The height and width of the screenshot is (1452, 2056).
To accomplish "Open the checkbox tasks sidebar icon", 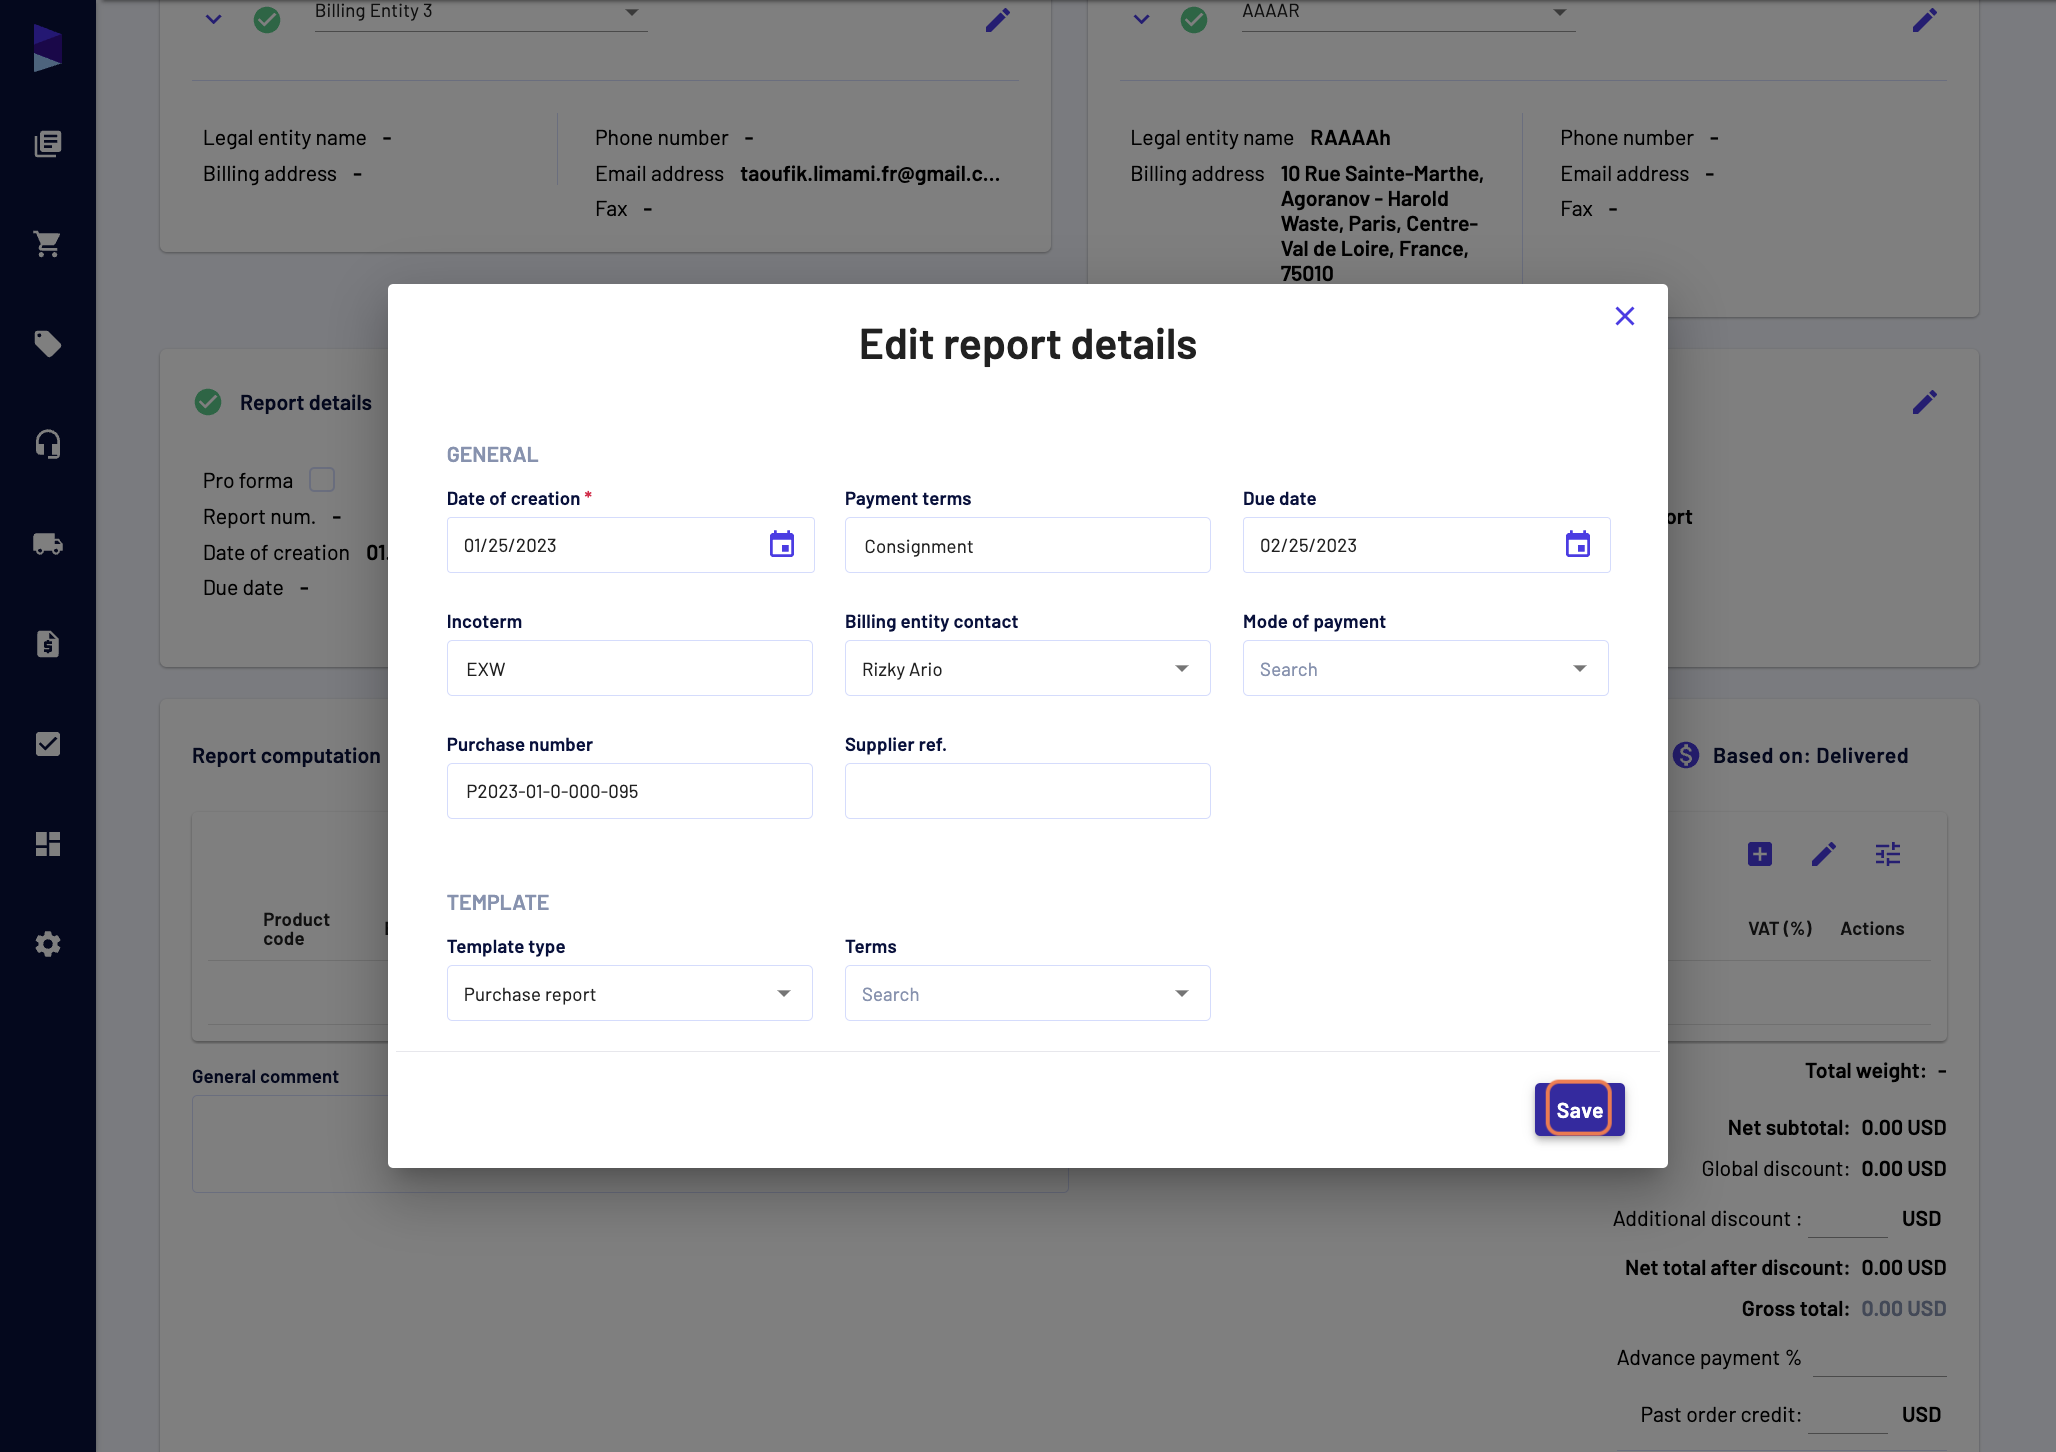I will (x=47, y=744).
